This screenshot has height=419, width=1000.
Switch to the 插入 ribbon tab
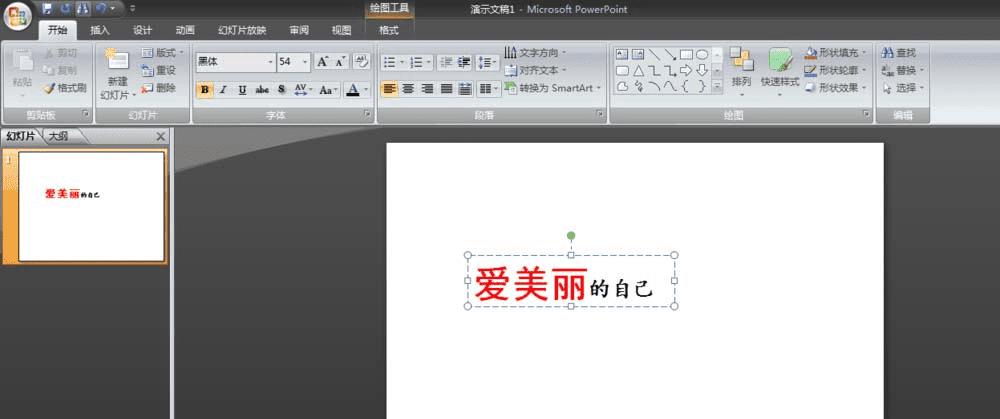point(99,30)
